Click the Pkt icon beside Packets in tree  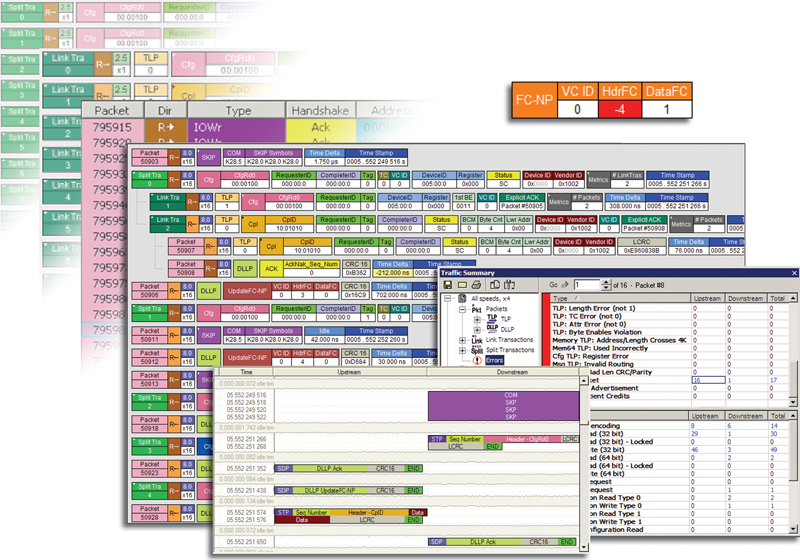tap(477, 309)
